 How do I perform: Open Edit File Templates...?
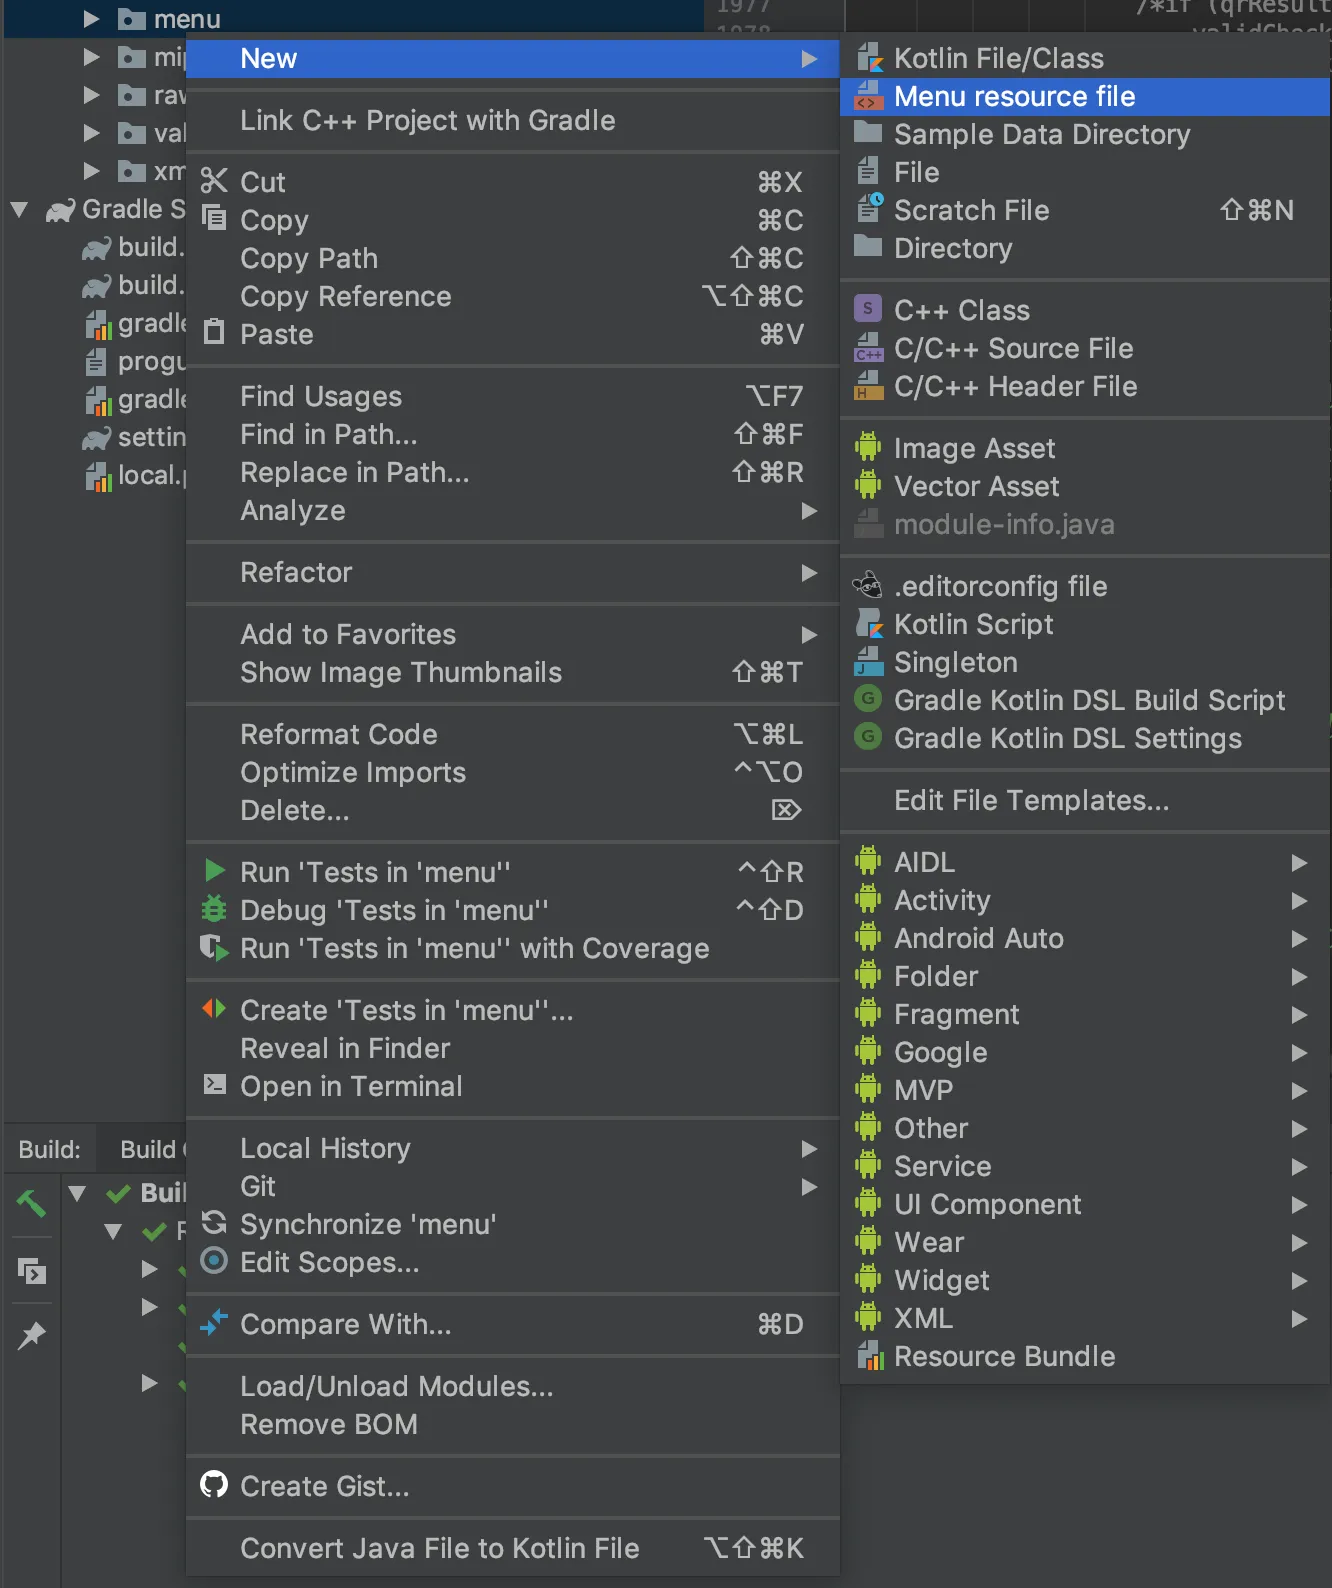click(x=1031, y=800)
